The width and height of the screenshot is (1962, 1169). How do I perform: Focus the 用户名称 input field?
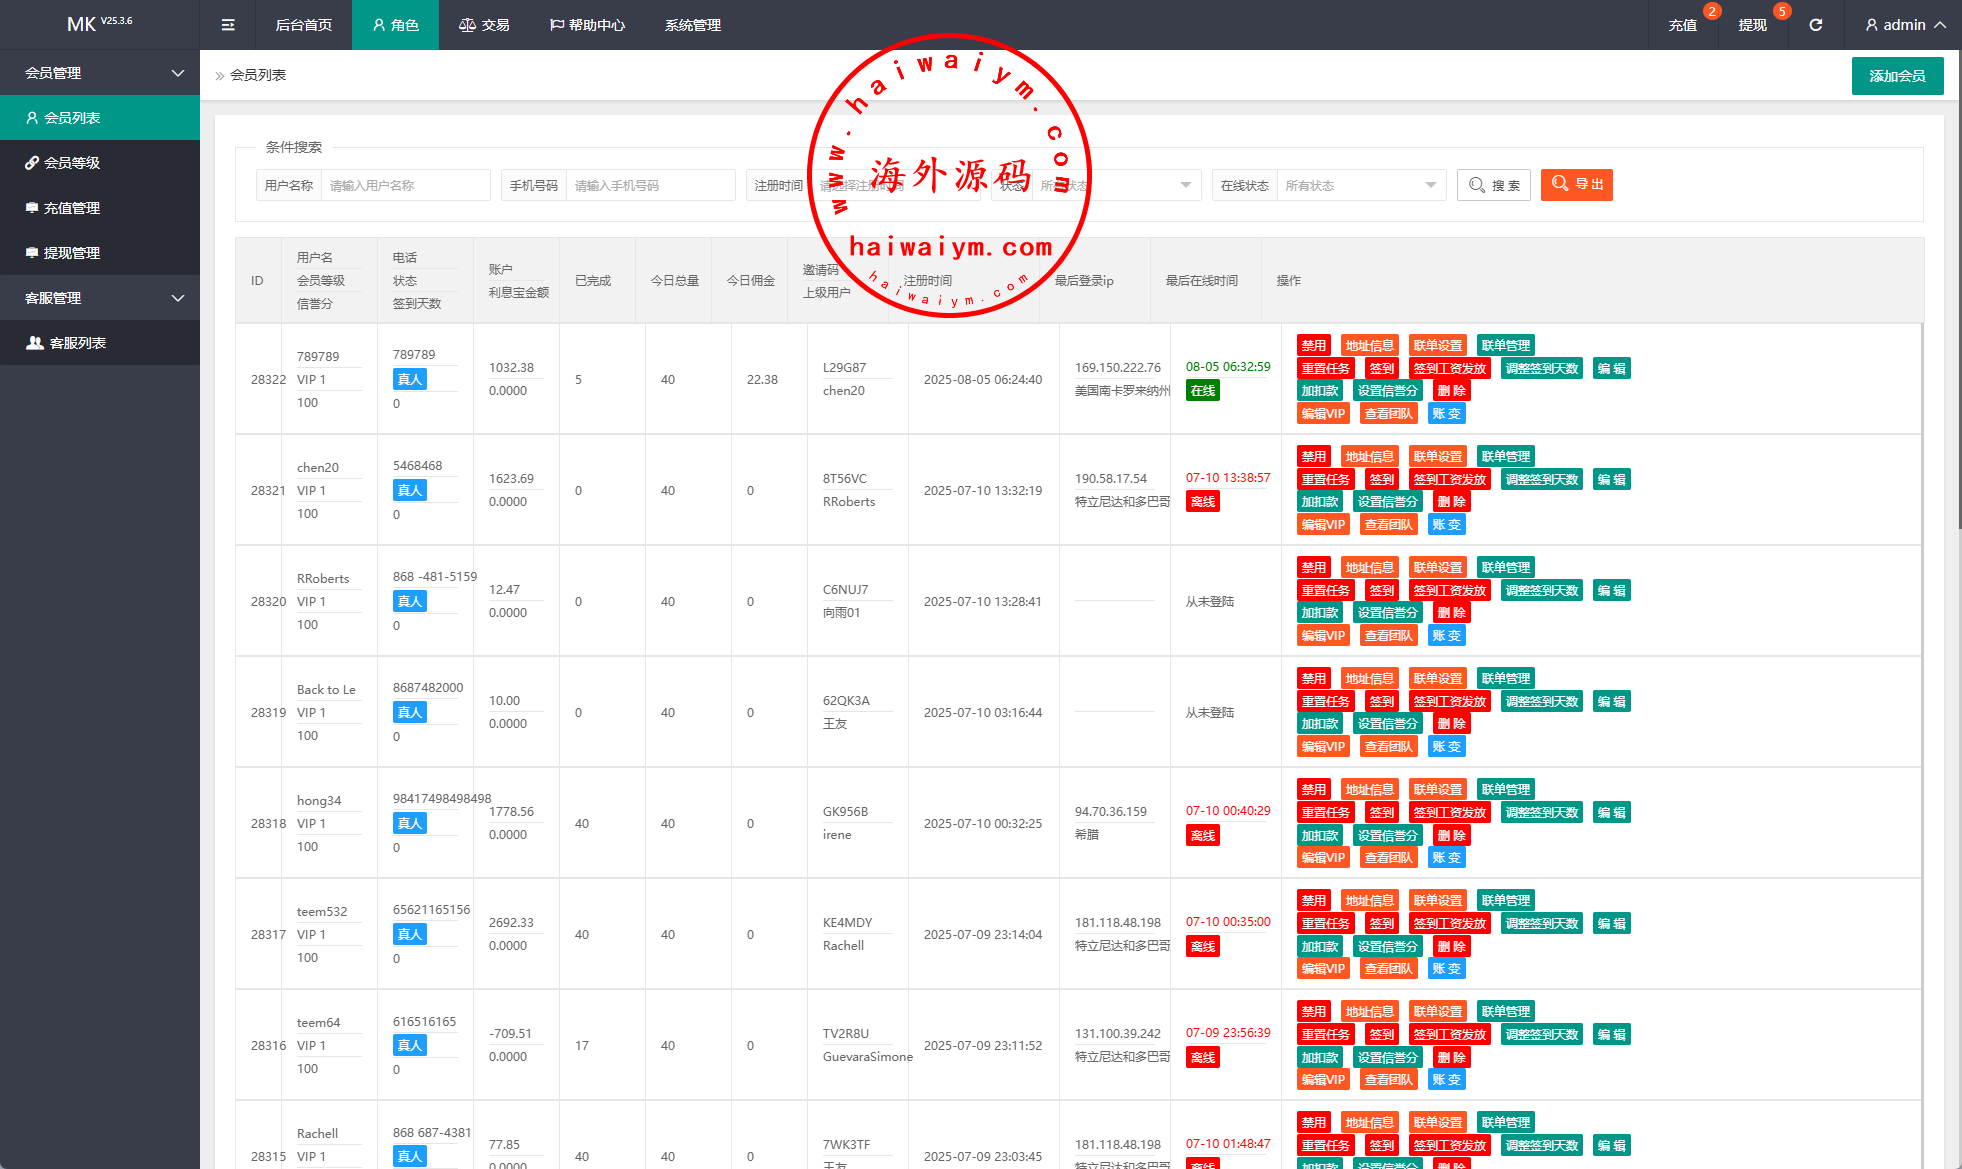(x=405, y=185)
